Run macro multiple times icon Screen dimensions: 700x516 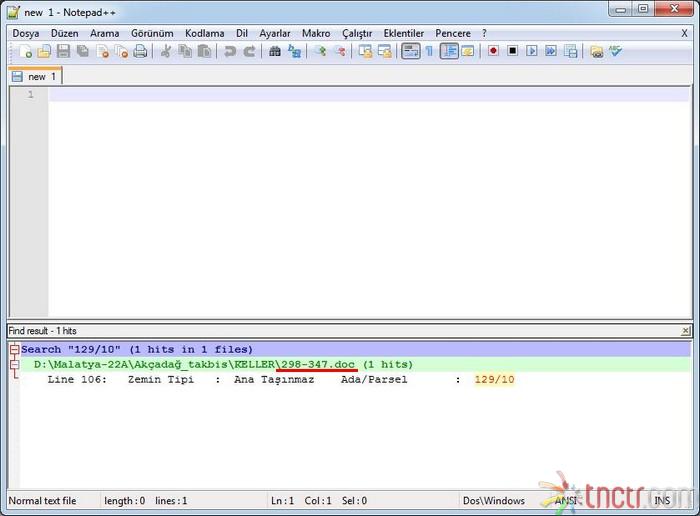pos(551,51)
